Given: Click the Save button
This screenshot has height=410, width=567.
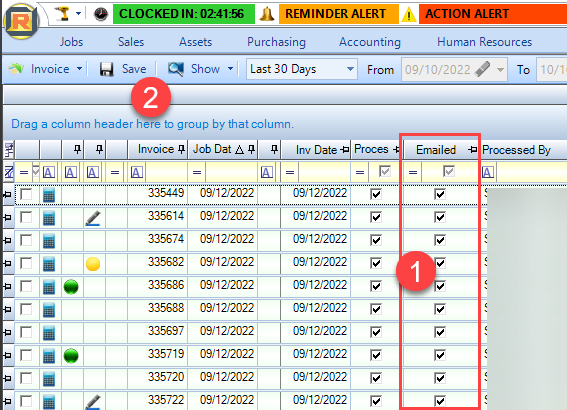Looking at the screenshot, I should click(x=123, y=69).
